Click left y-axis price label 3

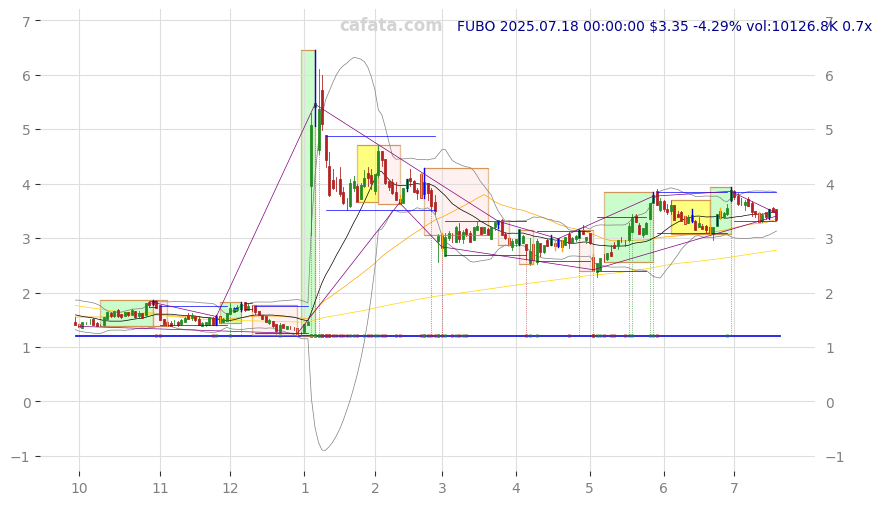click(26, 238)
